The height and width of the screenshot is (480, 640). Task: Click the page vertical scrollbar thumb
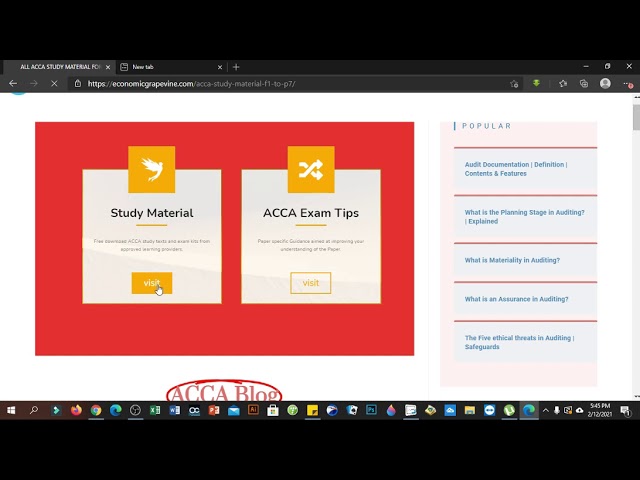pyautogui.click(x=636, y=117)
